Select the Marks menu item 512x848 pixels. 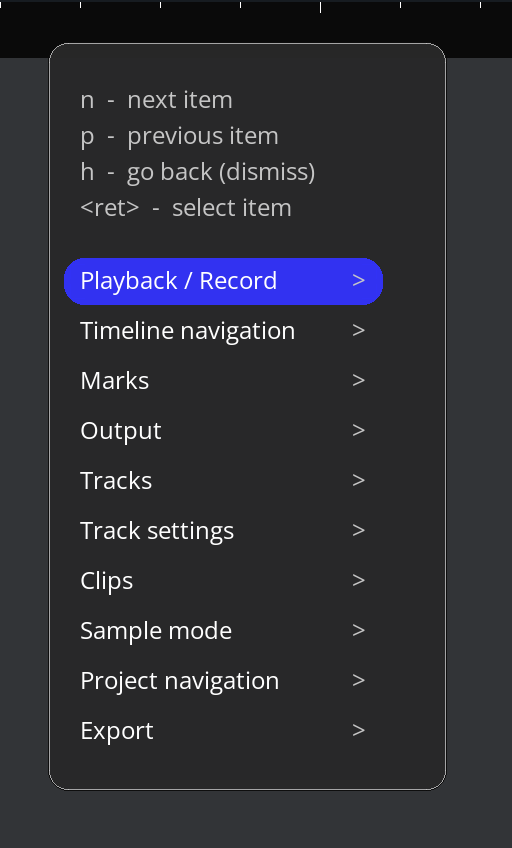tap(223, 381)
